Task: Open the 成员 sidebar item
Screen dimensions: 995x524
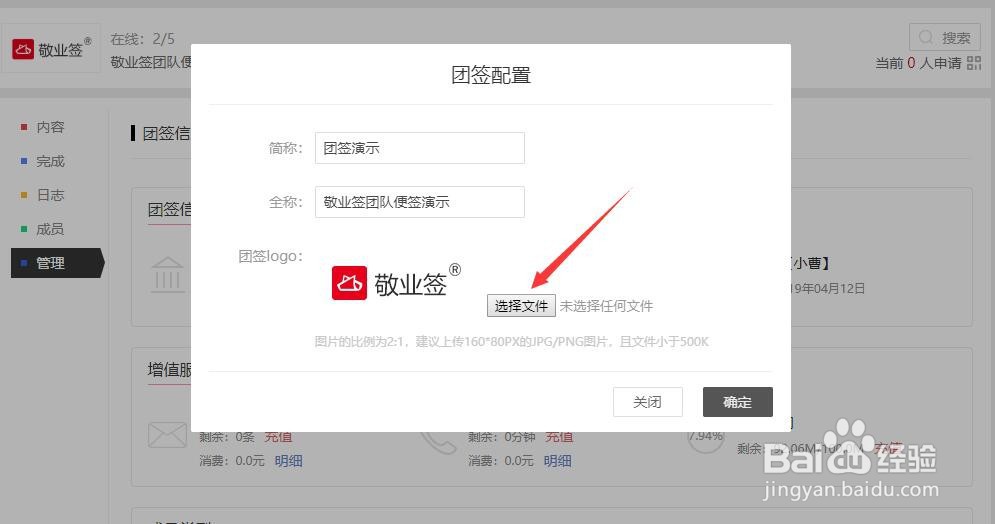Action: coord(50,229)
